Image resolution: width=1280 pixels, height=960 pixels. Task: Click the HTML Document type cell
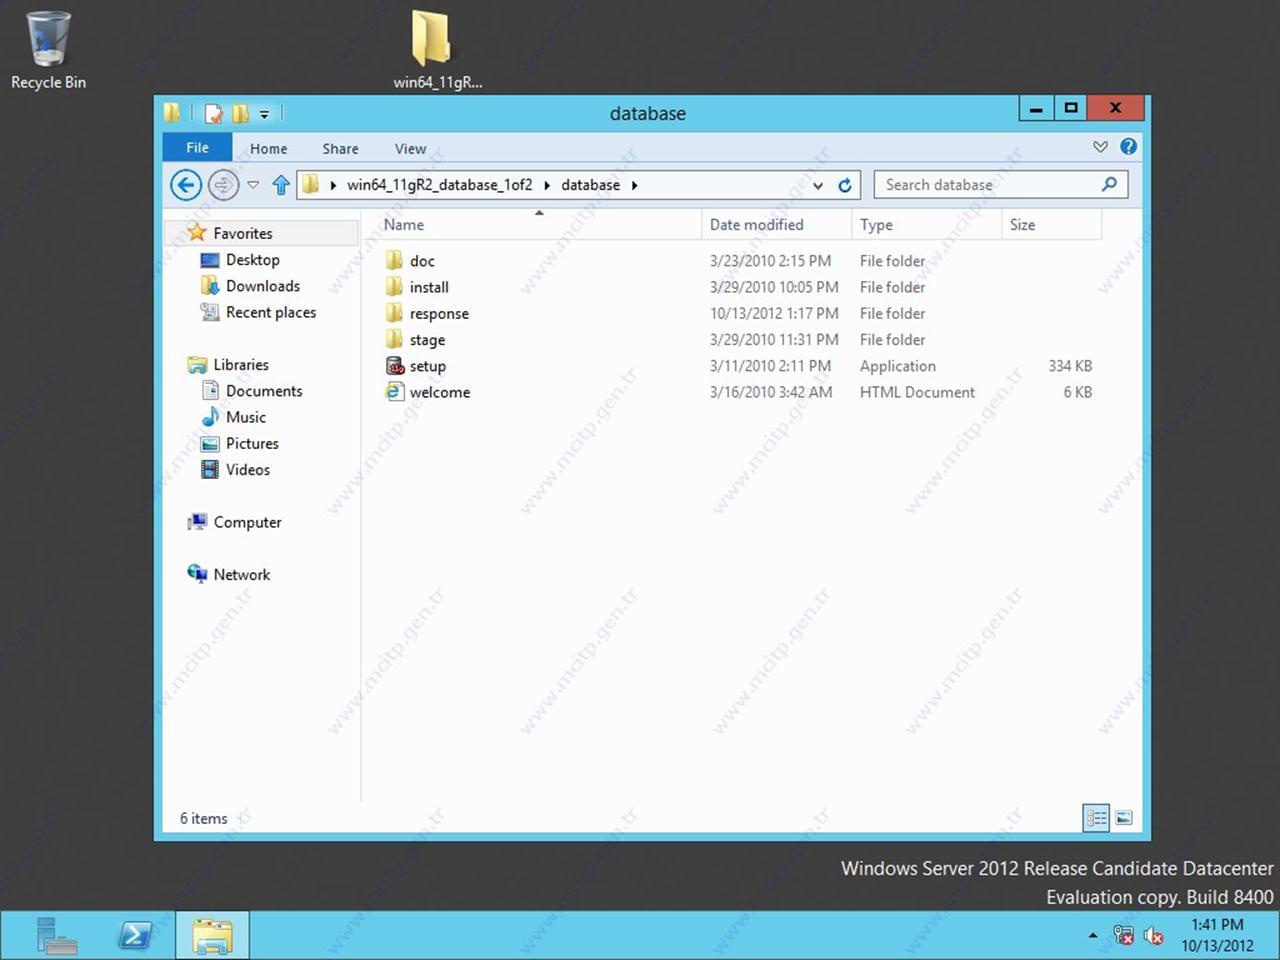pyautogui.click(x=917, y=392)
